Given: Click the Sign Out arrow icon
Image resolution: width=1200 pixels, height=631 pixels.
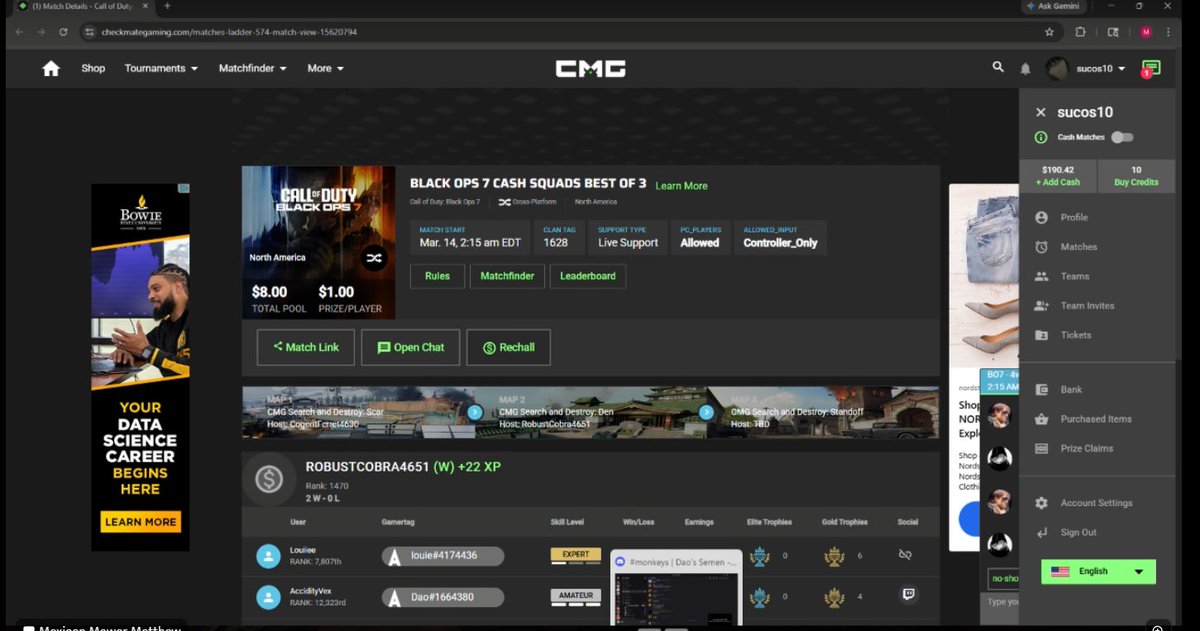Looking at the screenshot, I should tap(1042, 533).
